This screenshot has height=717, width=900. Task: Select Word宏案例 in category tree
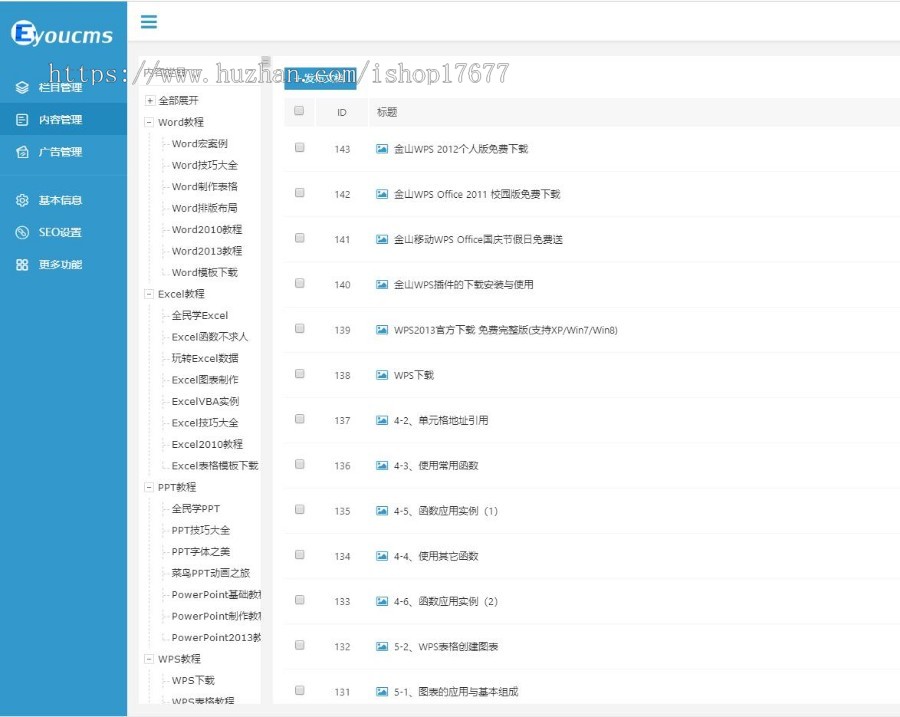tap(199, 144)
